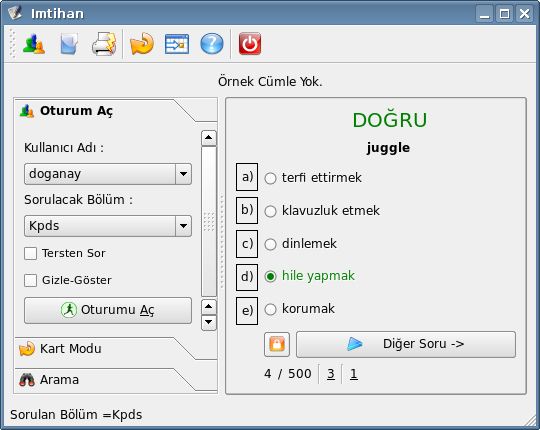Enable the Tersten Sor checkbox

click(x=31, y=253)
